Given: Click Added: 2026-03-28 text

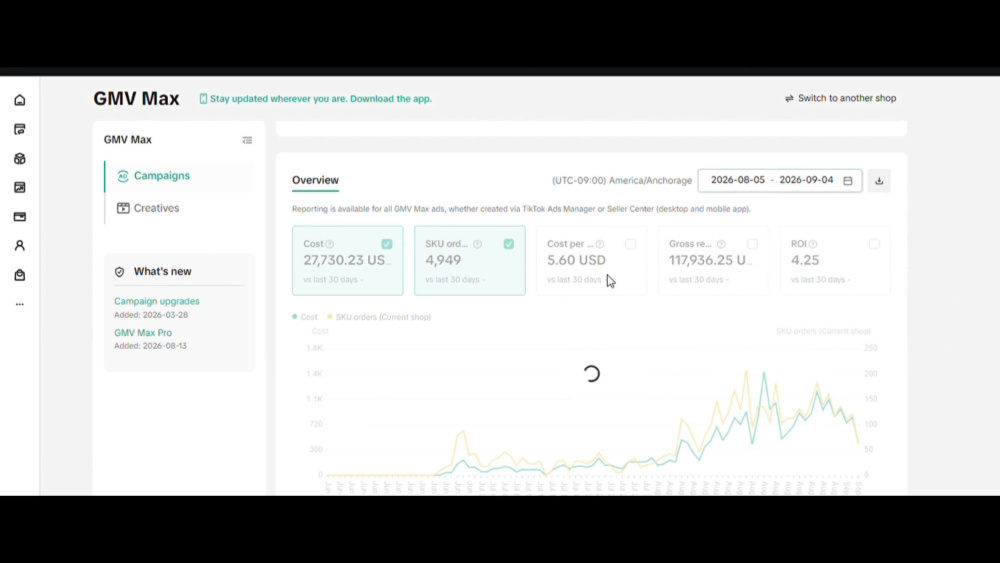Looking at the screenshot, I should (151, 315).
